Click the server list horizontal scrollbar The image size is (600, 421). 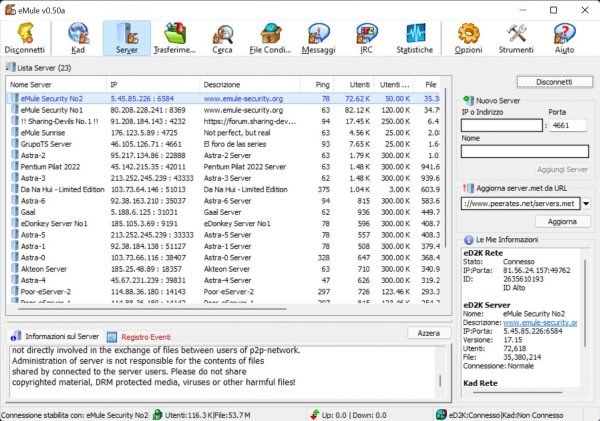152,308
